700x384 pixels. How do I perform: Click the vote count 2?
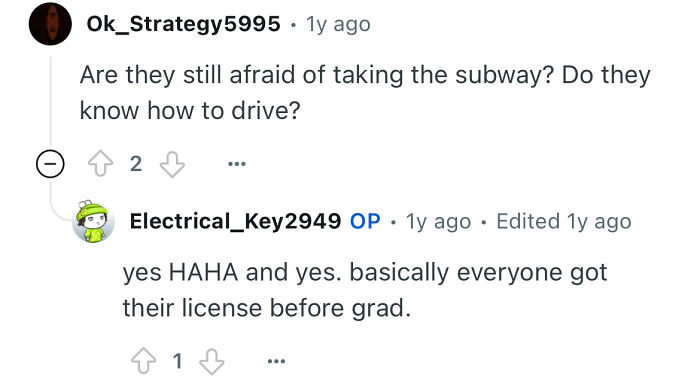[x=136, y=164]
